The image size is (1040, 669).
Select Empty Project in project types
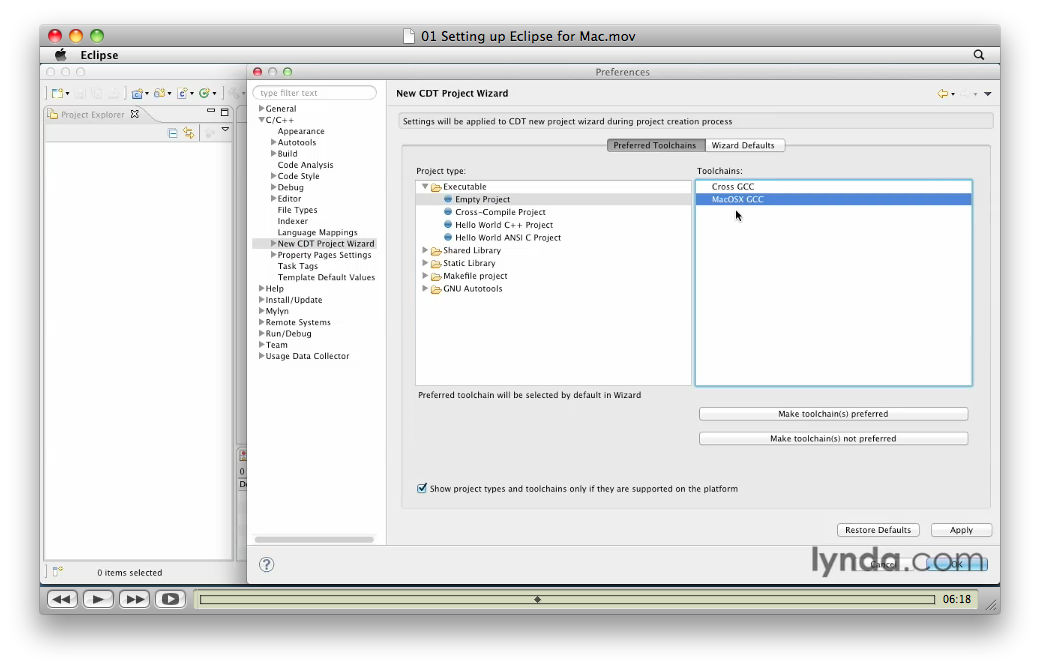(482, 199)
